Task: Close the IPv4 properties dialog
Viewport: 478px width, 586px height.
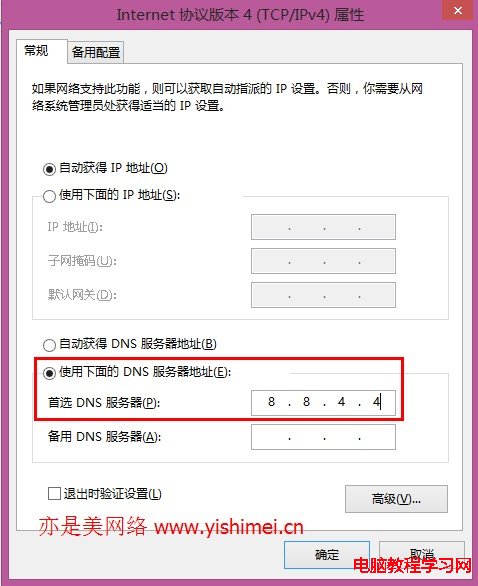Action: pos(458,10)
